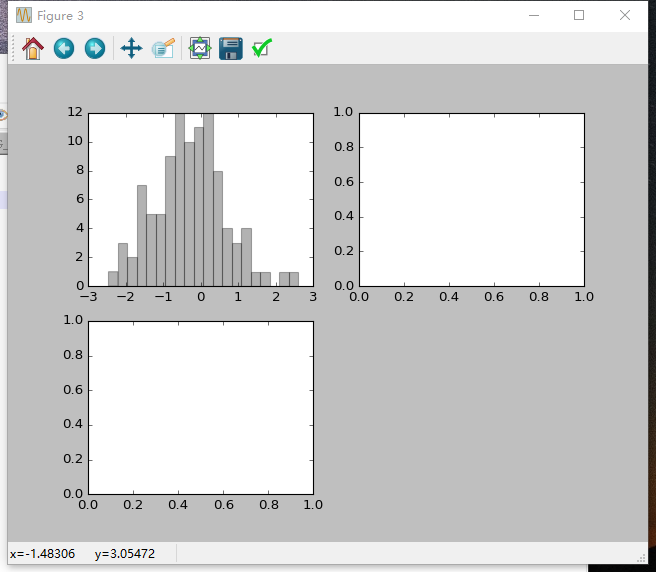Click inside the empty bottom-left subplot
This screenshot has height=572, width=656.
[x=201, y=408]
